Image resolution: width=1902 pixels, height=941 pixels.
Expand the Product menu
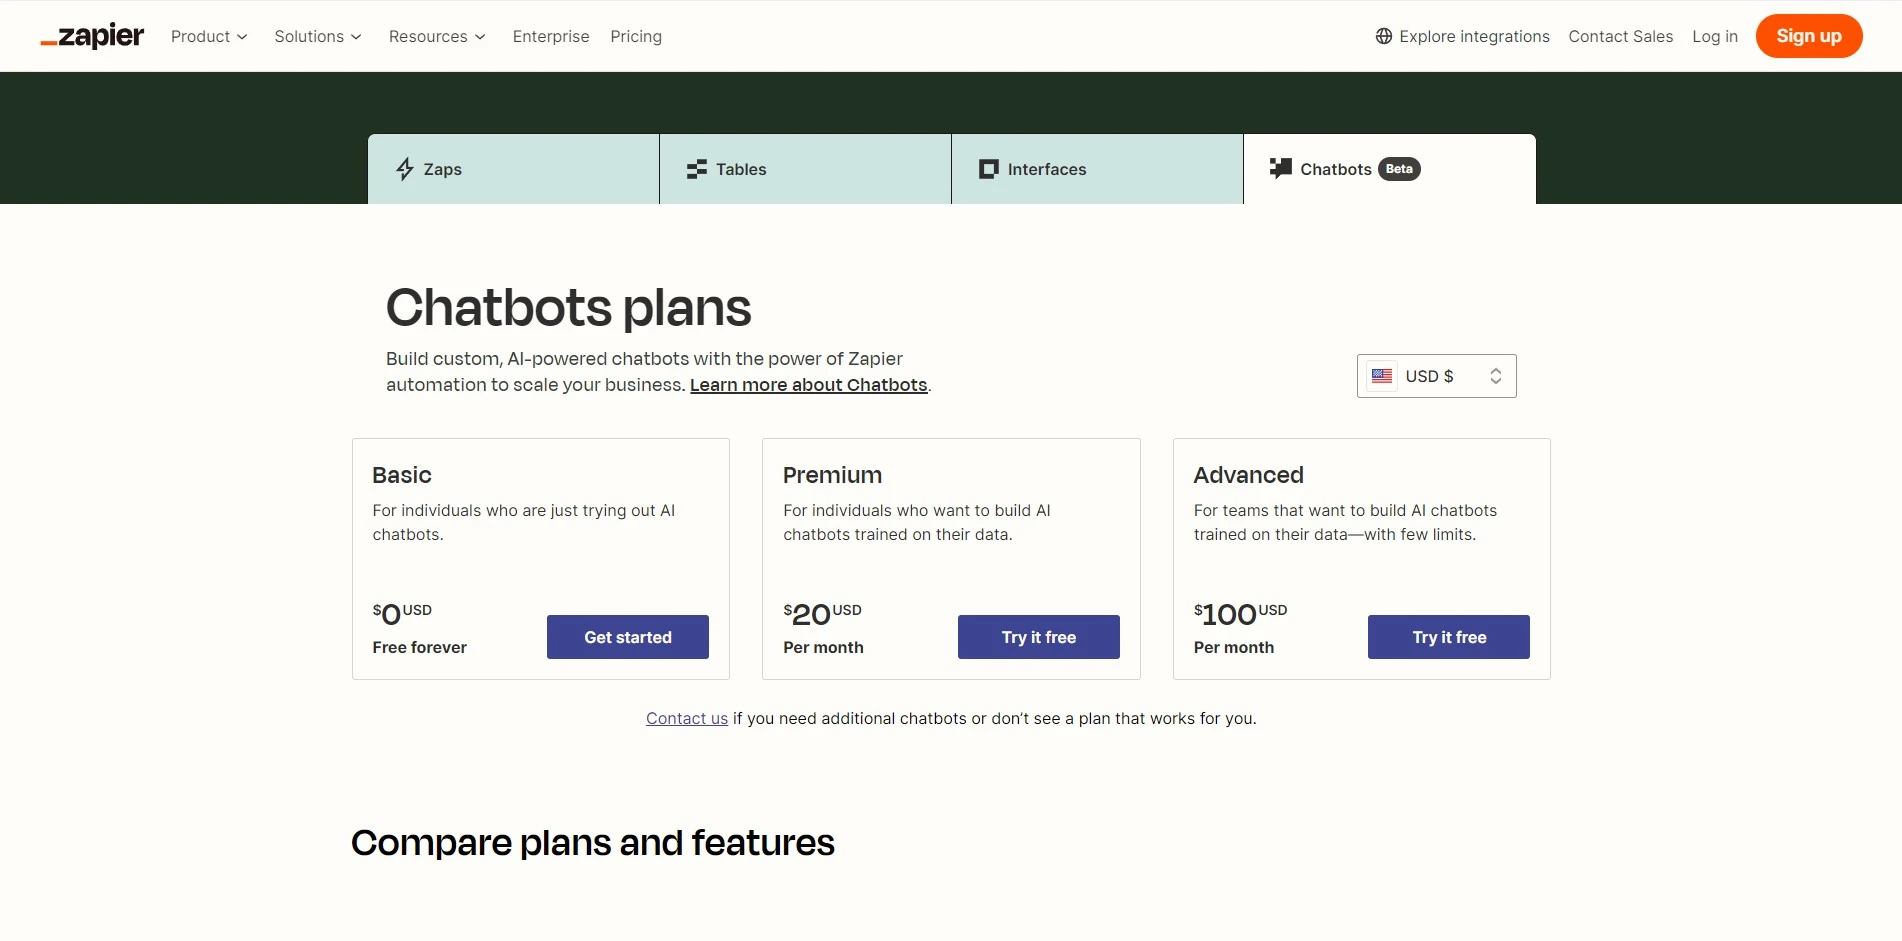point(209,36)
